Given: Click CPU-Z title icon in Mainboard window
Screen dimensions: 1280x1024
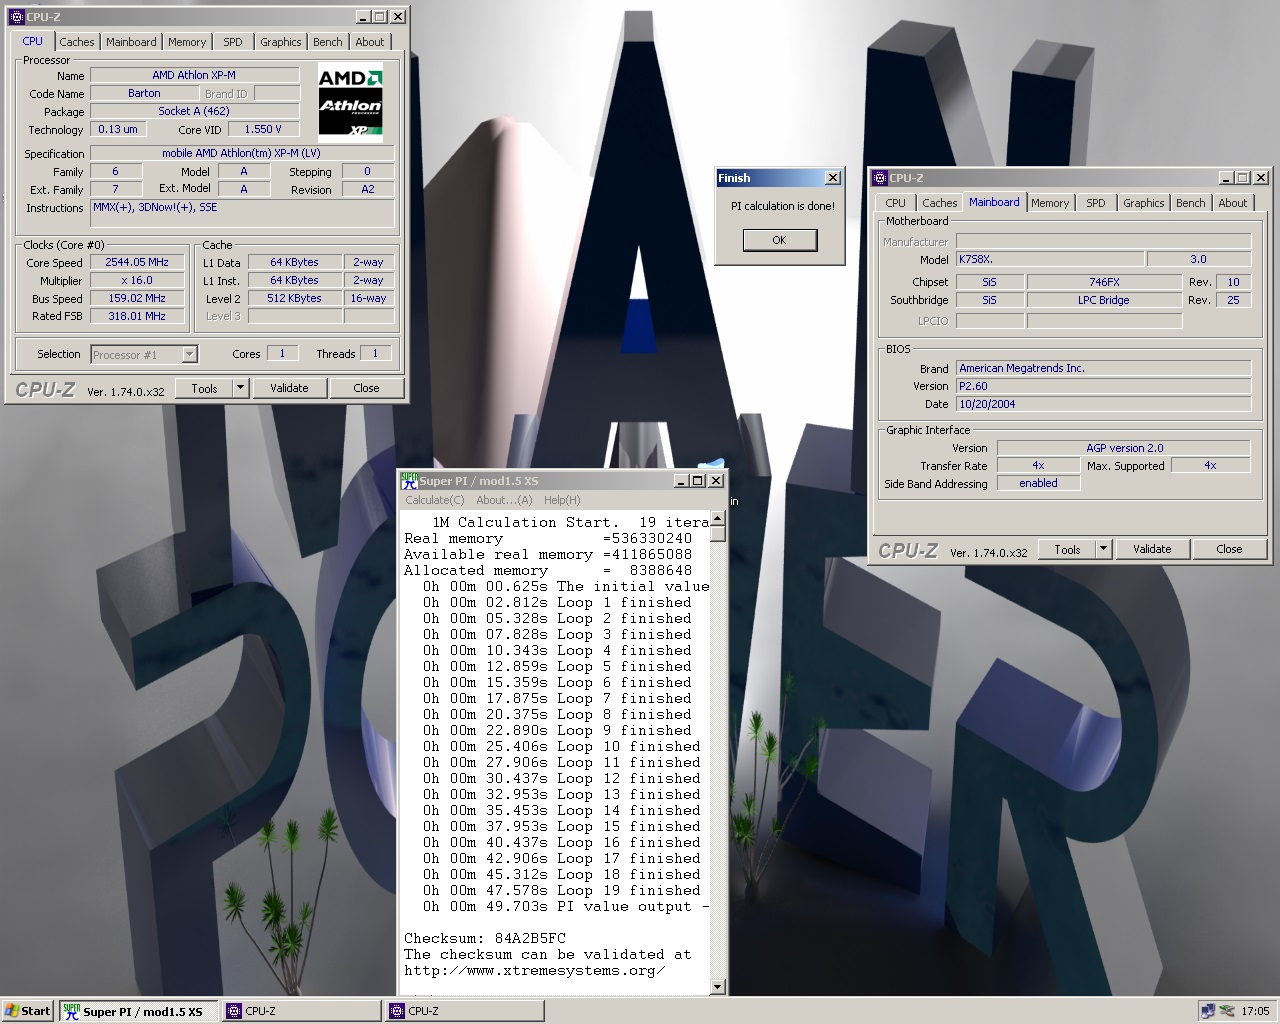Looking at the screenshot, I should [x=880, y=178].
